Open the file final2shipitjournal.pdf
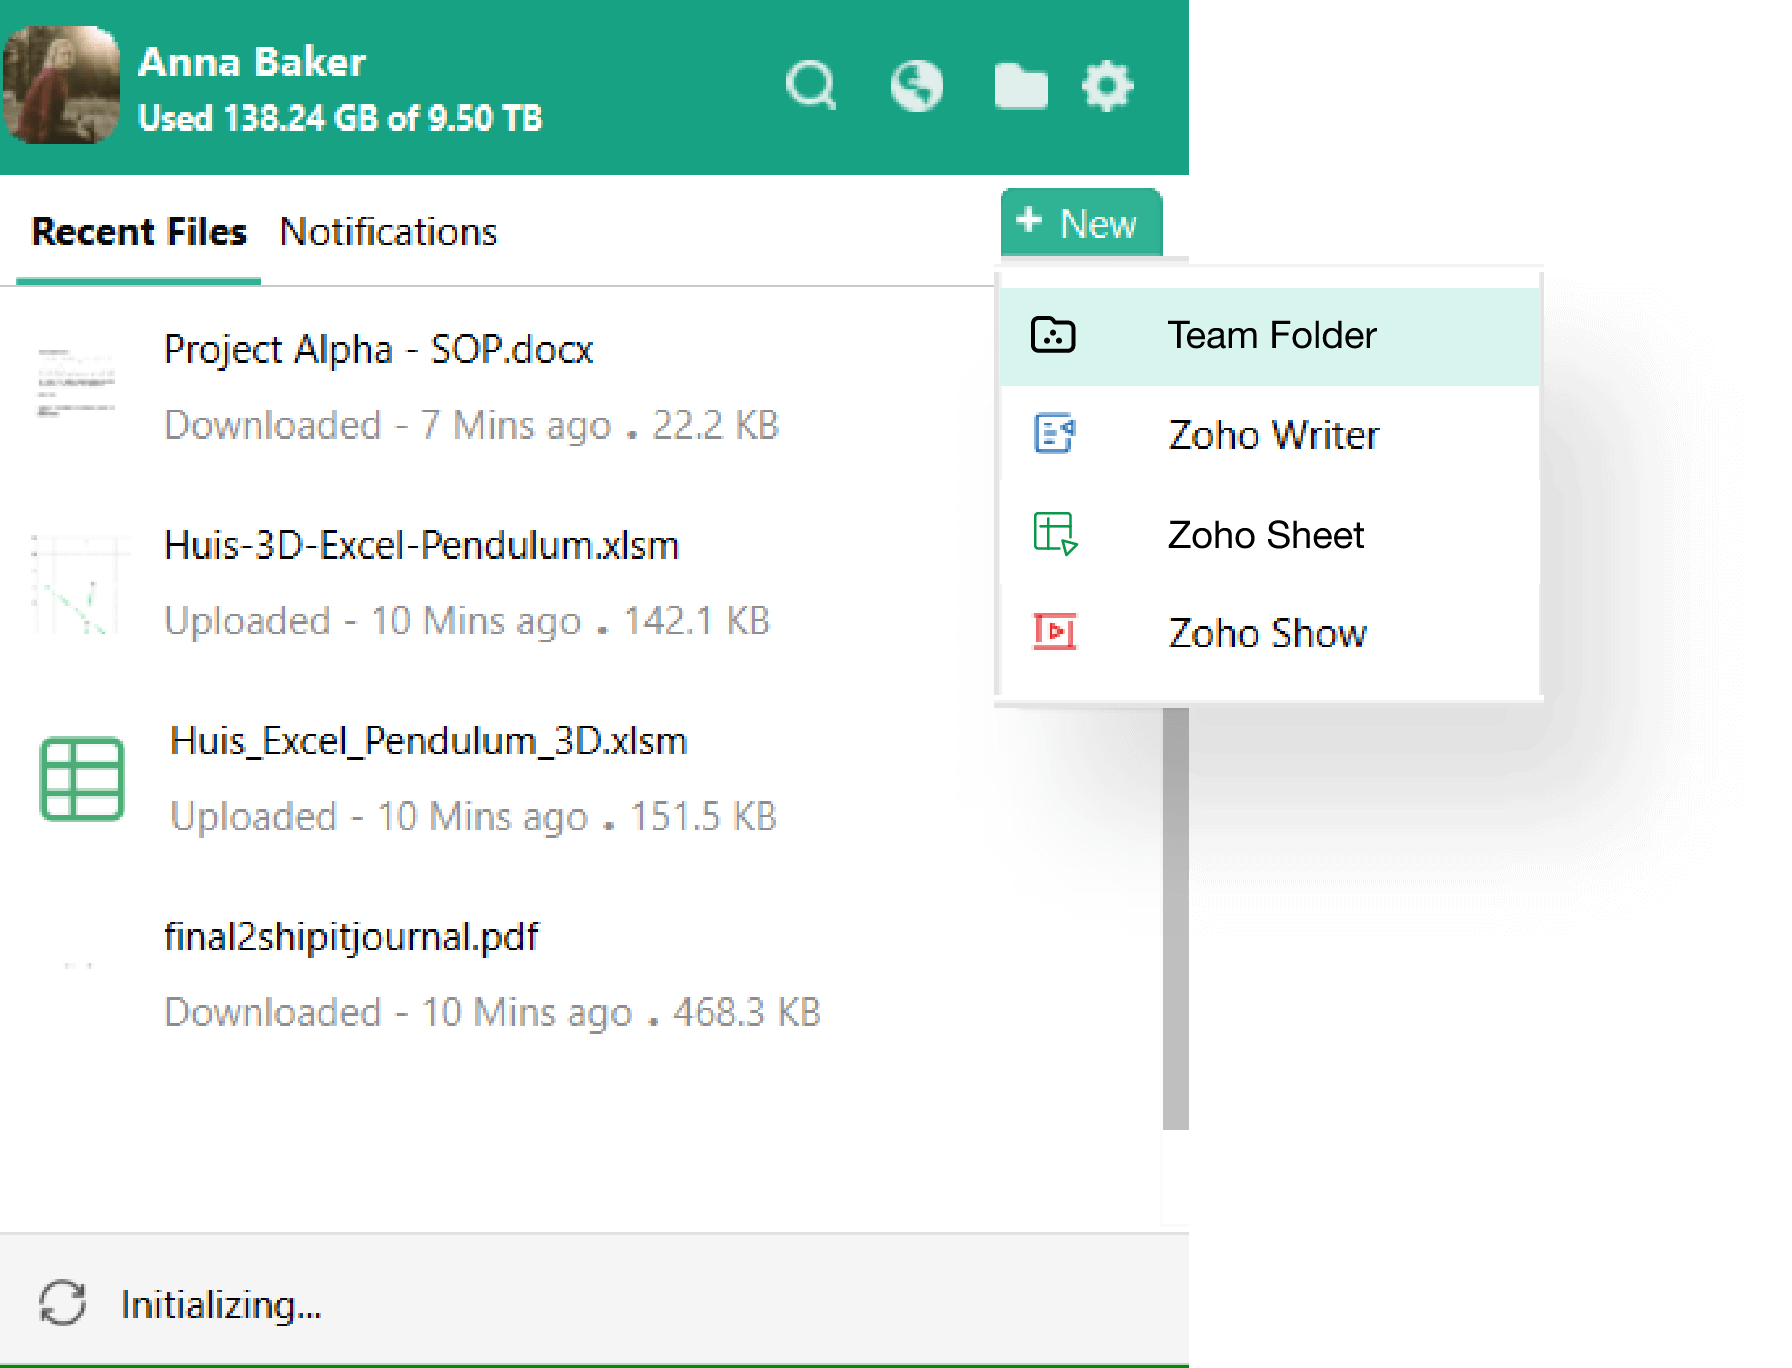This screenshot has width=1792, height=1368. coord(351,938)
